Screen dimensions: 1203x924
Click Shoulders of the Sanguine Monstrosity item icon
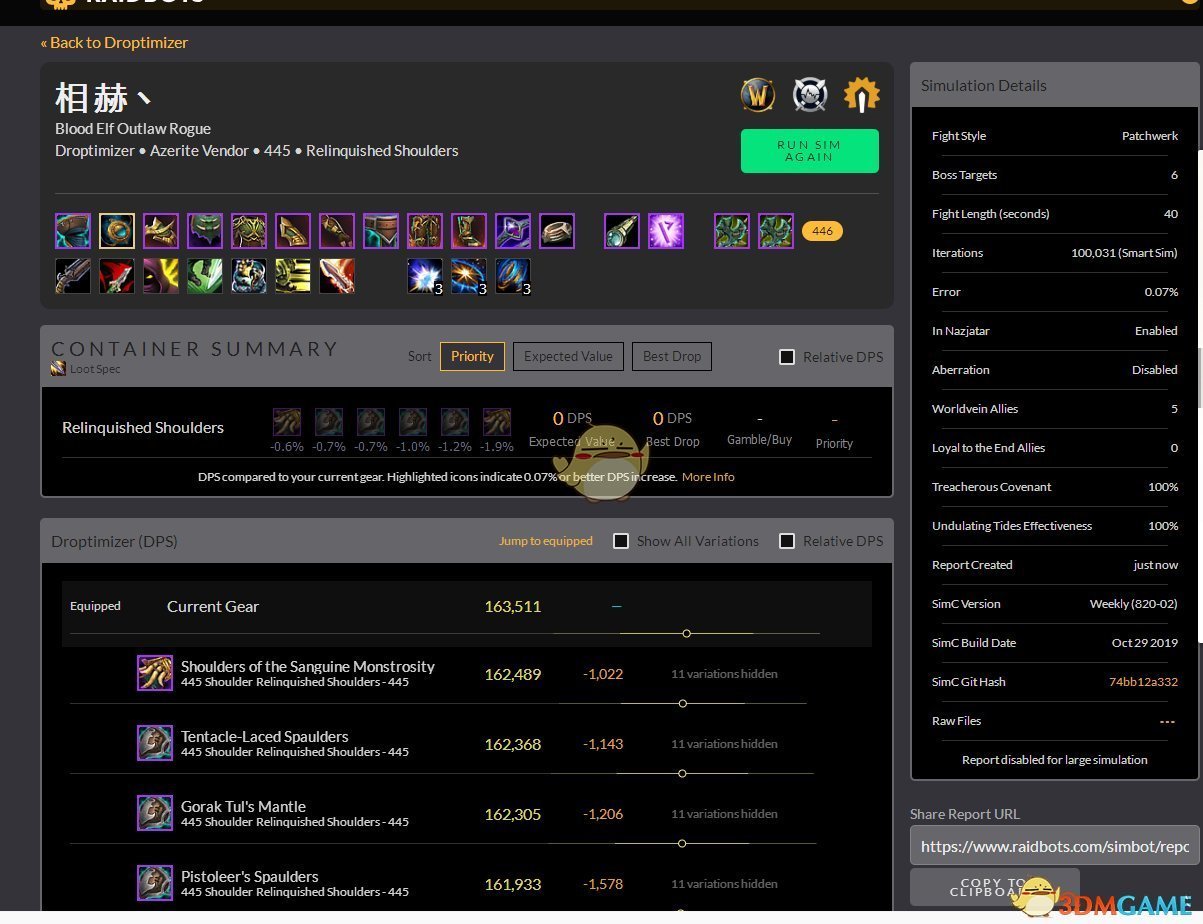(155, 673)
